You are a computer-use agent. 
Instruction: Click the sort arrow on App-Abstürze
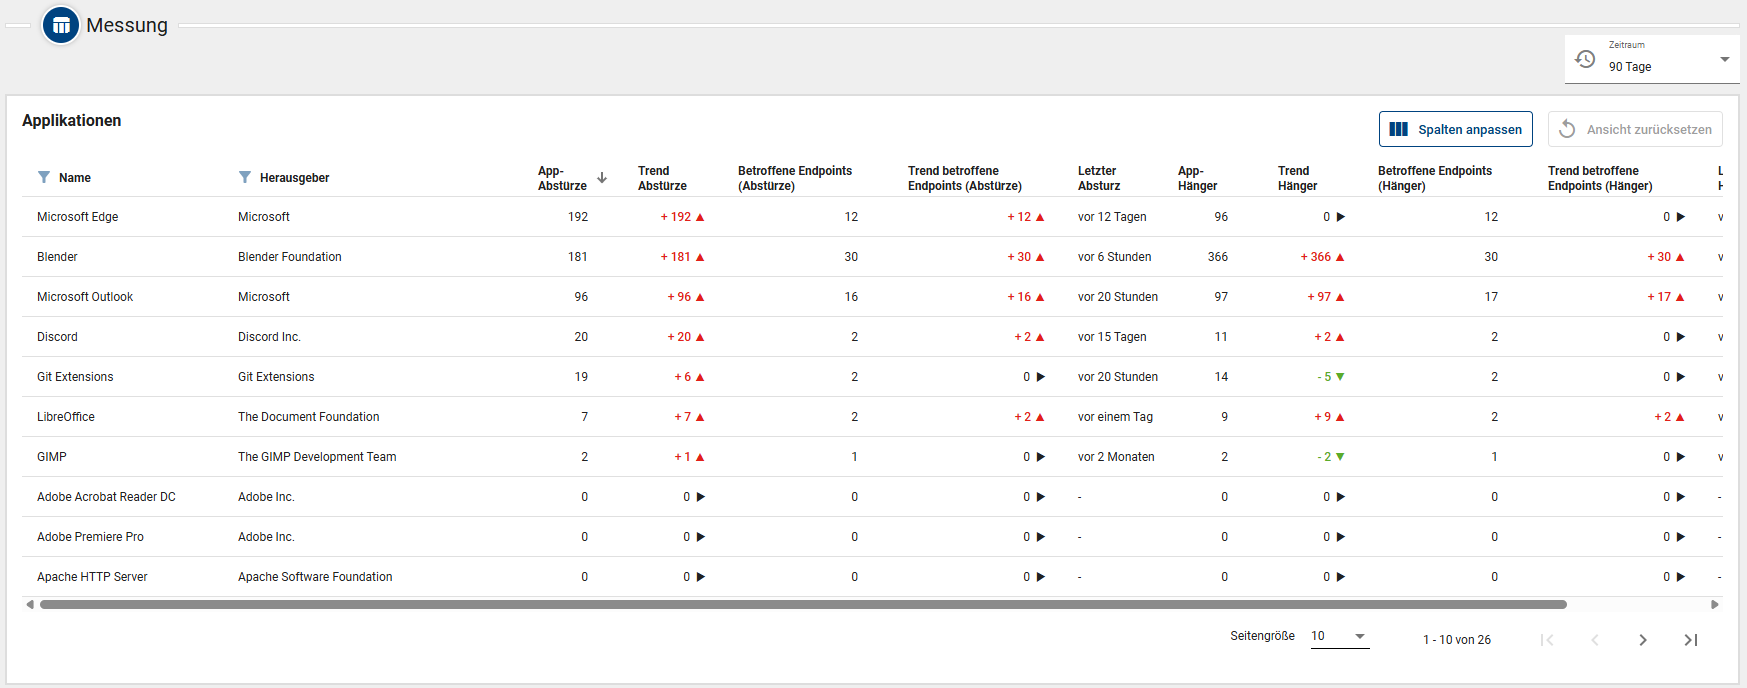click(602, 178)
